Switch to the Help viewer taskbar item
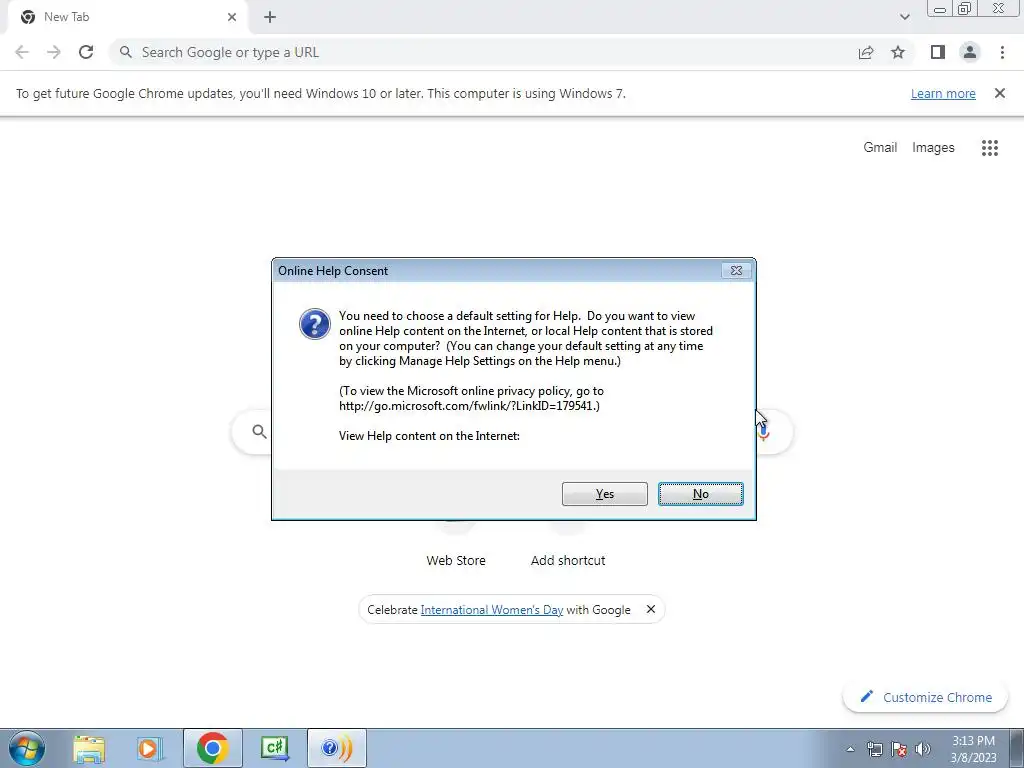The image size is (1024, 768). click(x=336, y=748)
